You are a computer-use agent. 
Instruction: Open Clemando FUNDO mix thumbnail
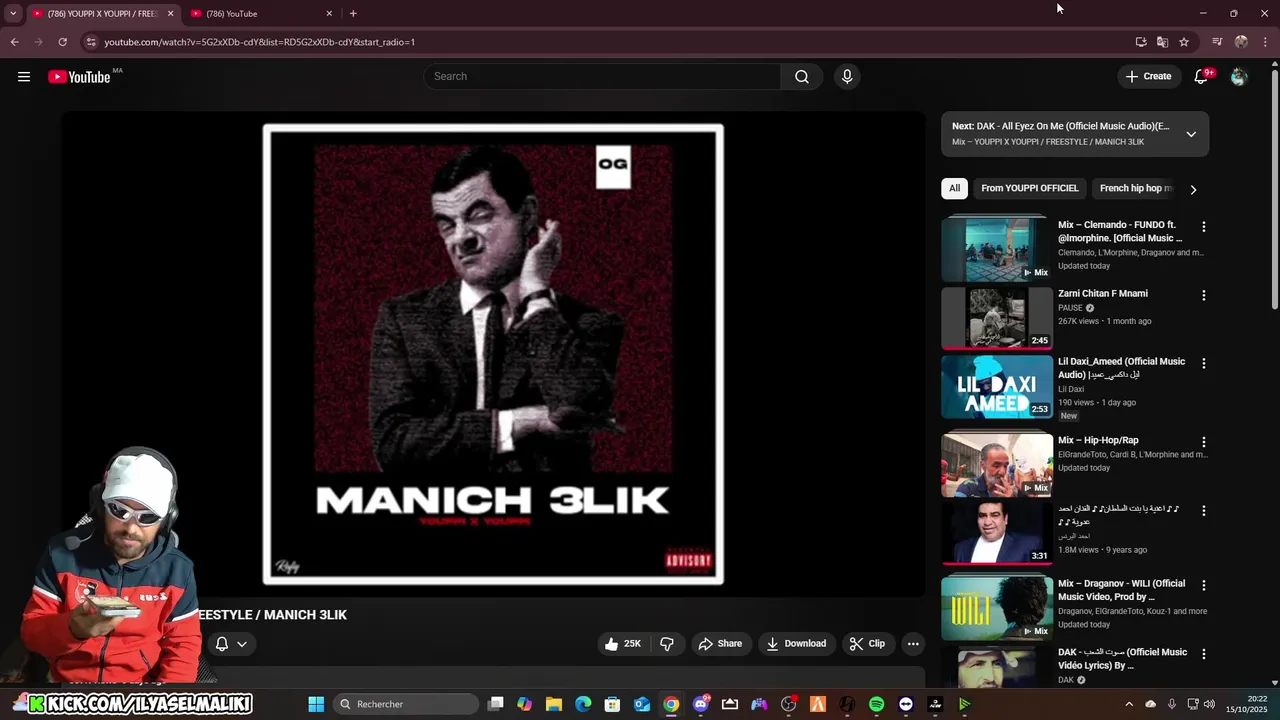pos(997,250)
